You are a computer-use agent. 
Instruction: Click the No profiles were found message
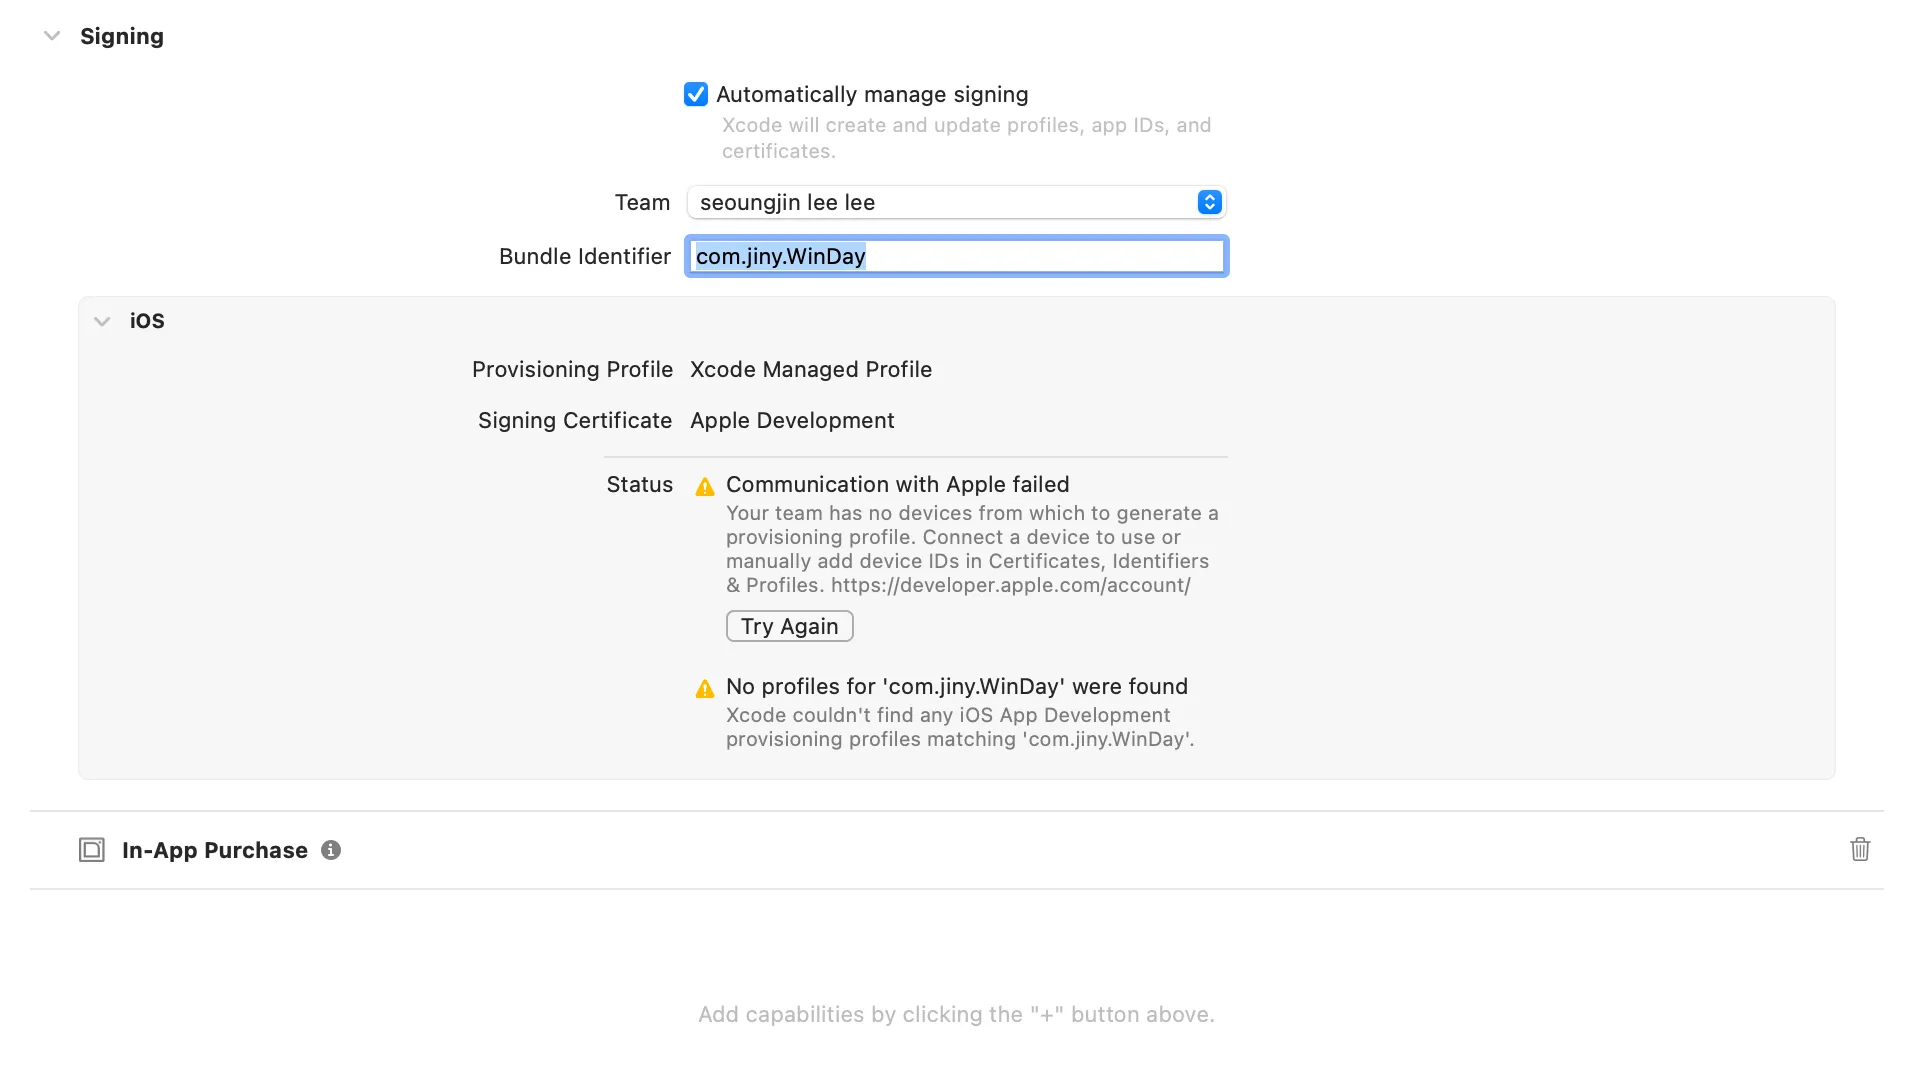956,686
